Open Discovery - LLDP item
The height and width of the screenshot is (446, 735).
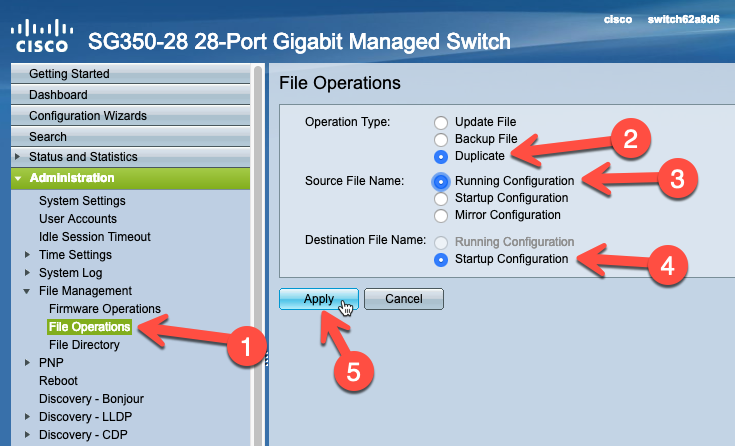[85, 416]
